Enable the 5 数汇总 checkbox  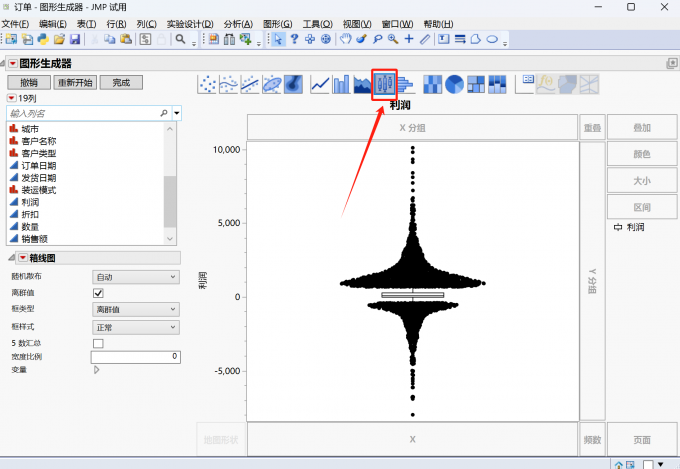point(98,344)
